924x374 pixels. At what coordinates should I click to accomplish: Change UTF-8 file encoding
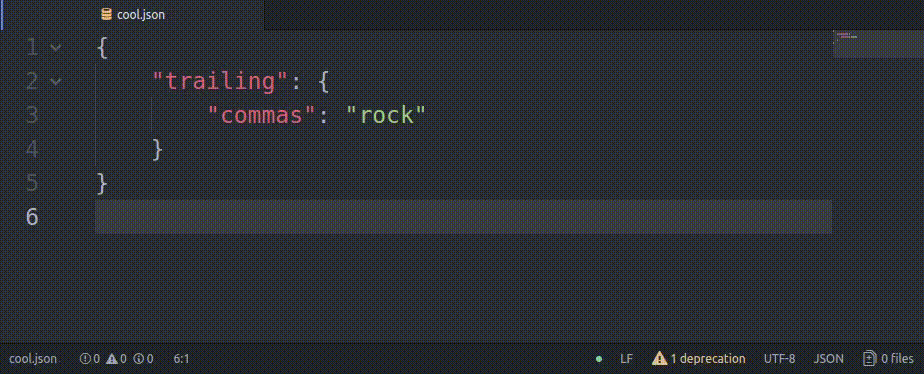click(x=780, y=358)
